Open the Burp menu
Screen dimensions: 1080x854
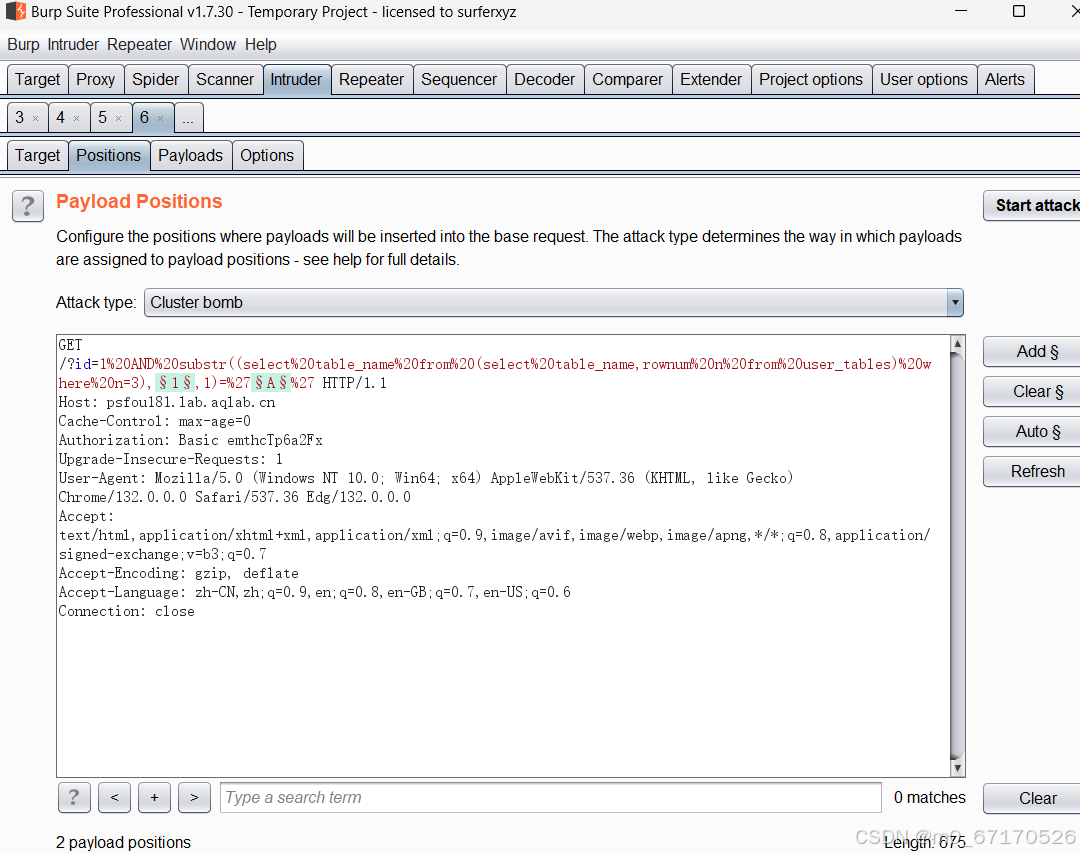[23, 45]
